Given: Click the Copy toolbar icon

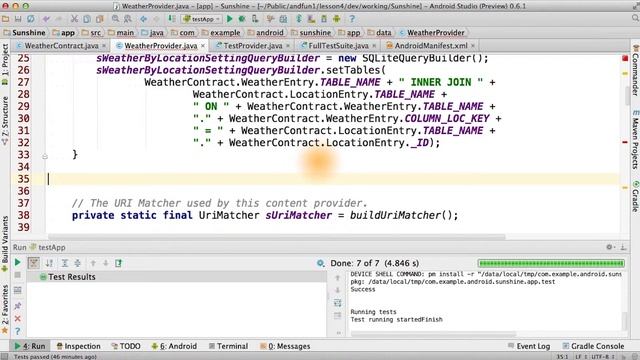Looking at the screenshot, I should [x=87, y=19].
